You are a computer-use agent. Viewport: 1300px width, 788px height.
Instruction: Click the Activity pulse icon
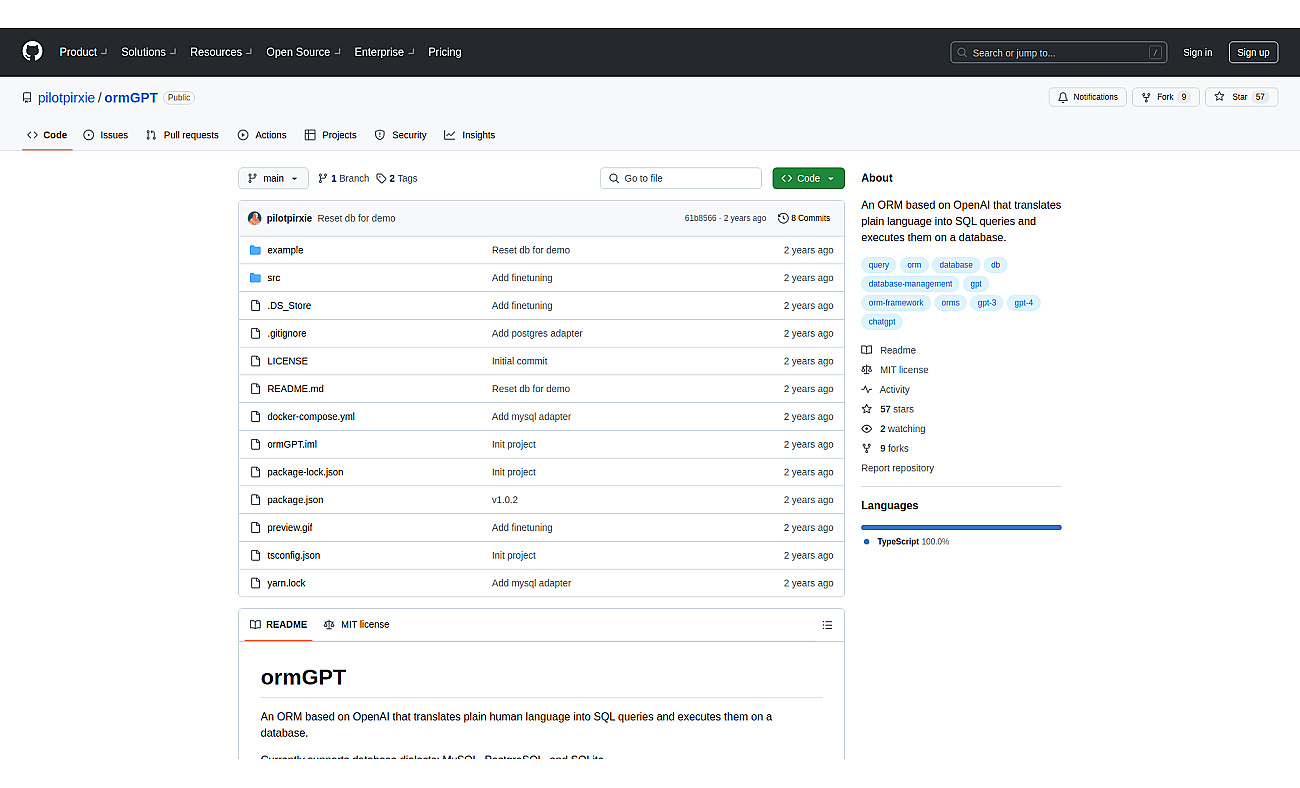coord(867,390)
